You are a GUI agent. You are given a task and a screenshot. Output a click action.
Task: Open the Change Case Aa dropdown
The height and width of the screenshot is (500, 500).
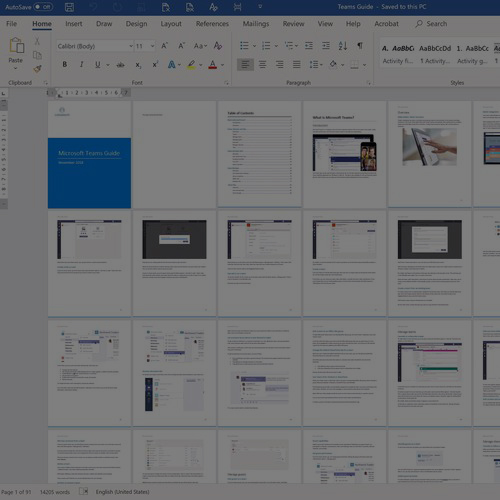coord(201,46)
